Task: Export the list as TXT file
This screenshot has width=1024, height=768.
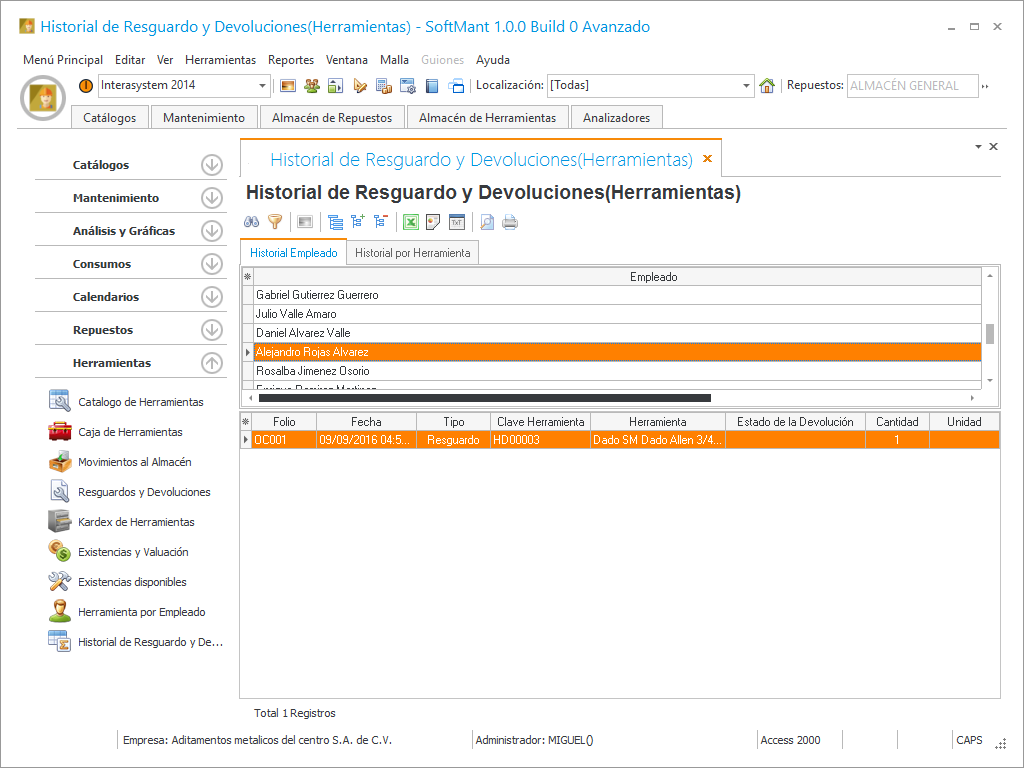Action: tap(457, 222)
